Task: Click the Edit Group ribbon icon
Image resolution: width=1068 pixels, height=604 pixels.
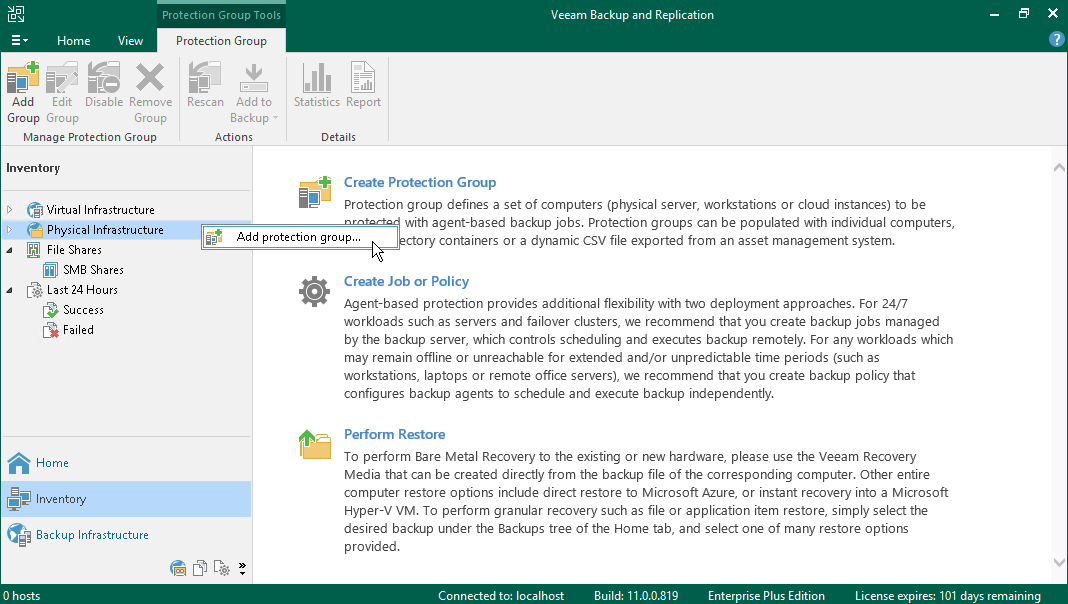Action: [x=62, y=93]
